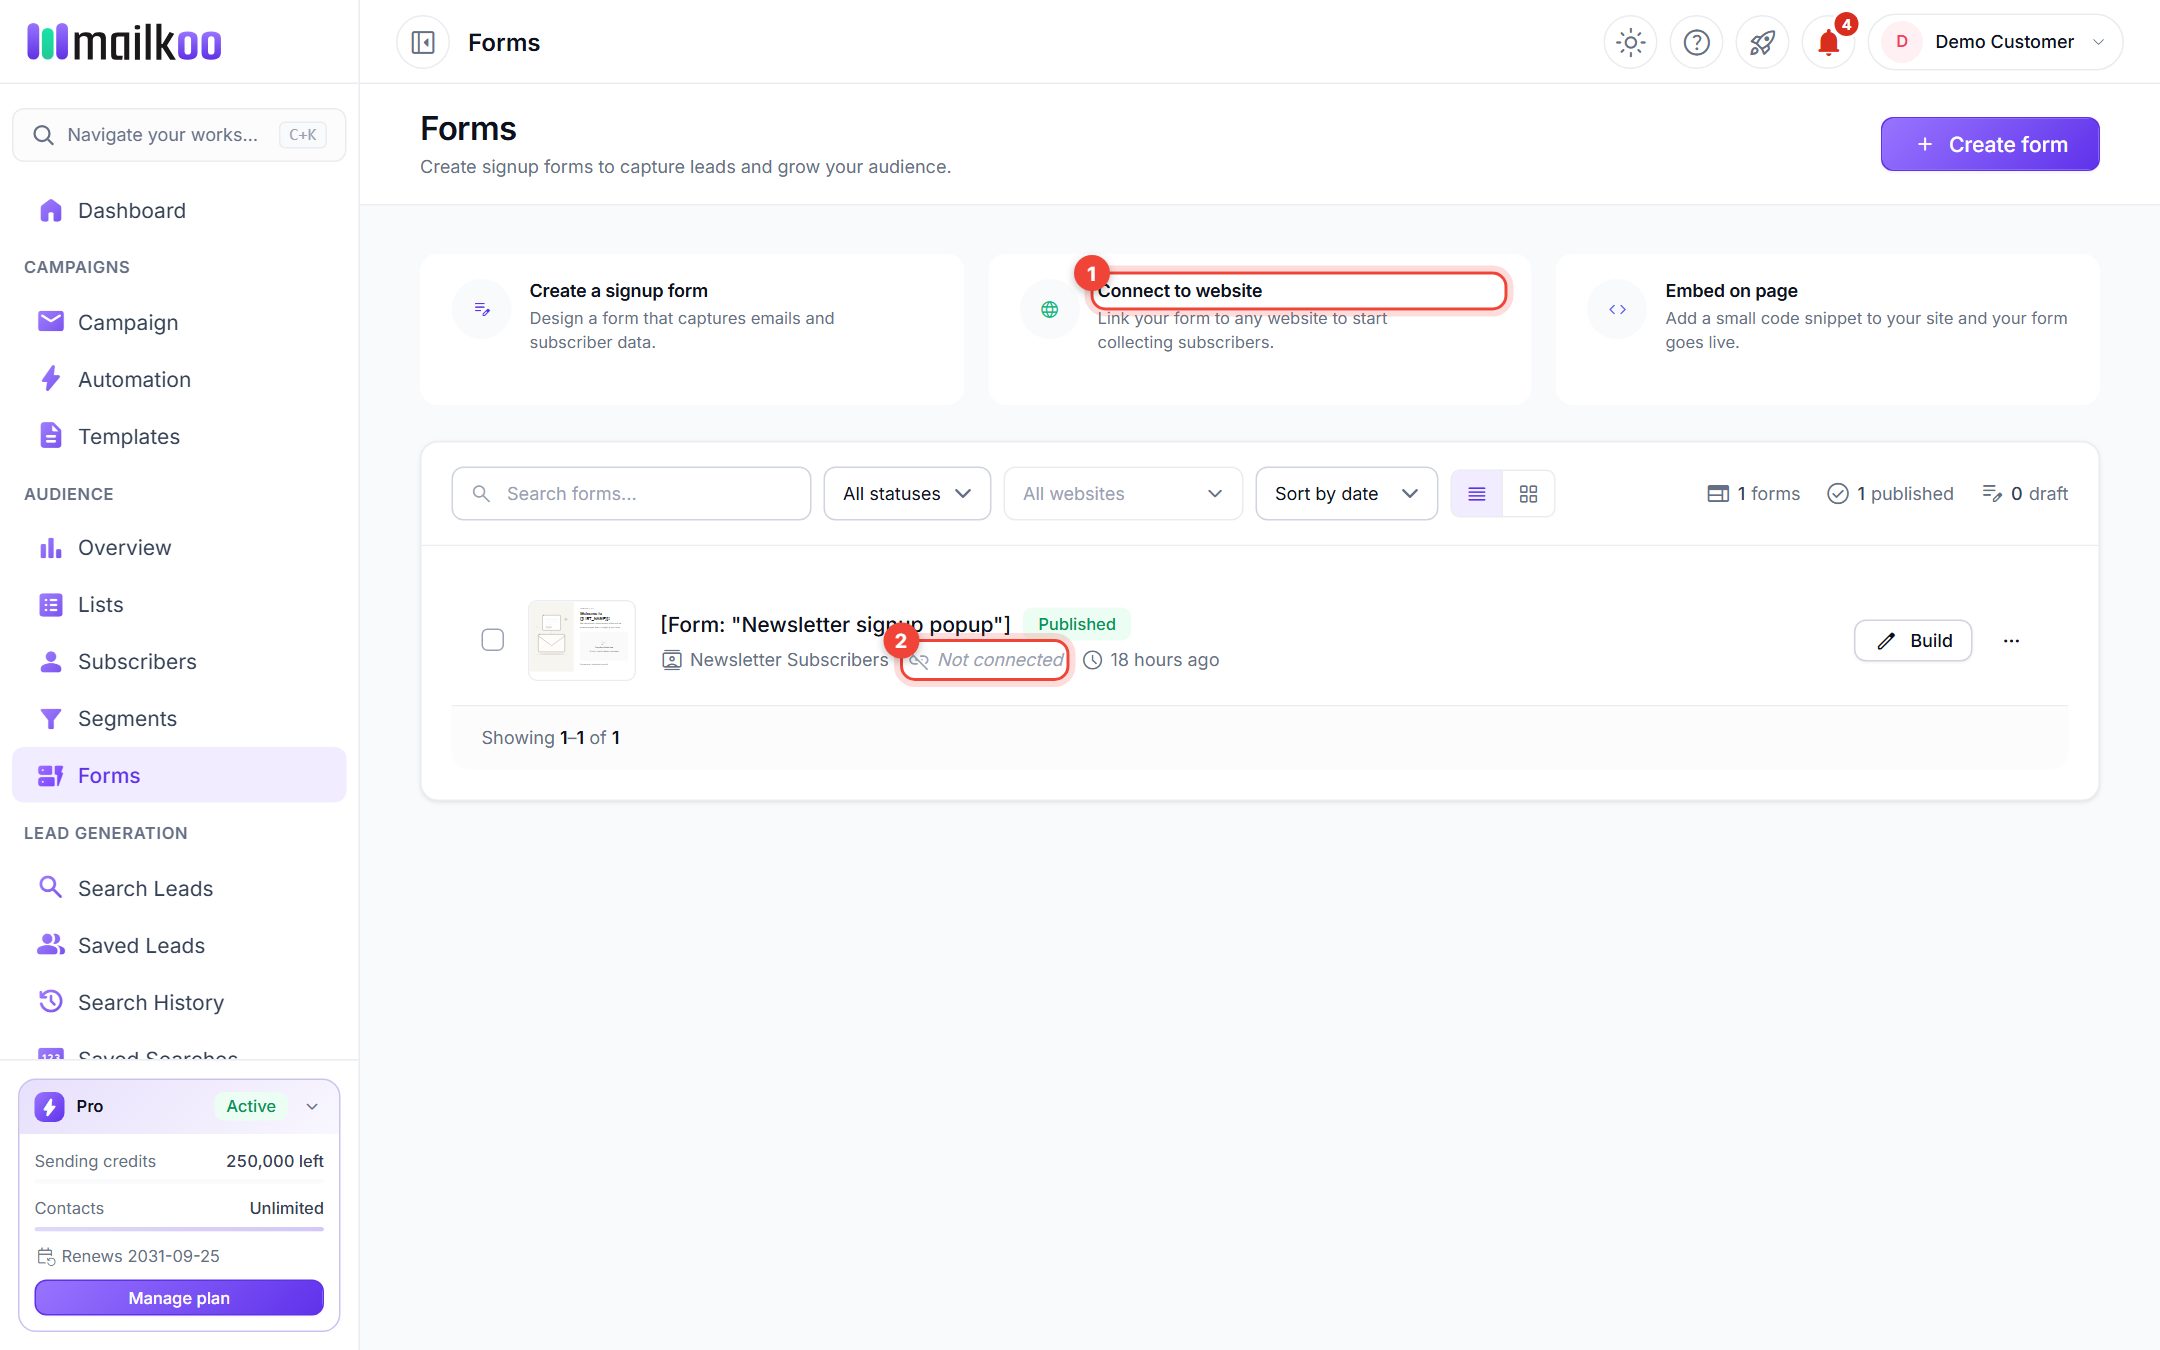Viewport: 2160px width, 1350px height.
Task: Click the Build button for Newsletter form
Action: tap(1913, 640)
